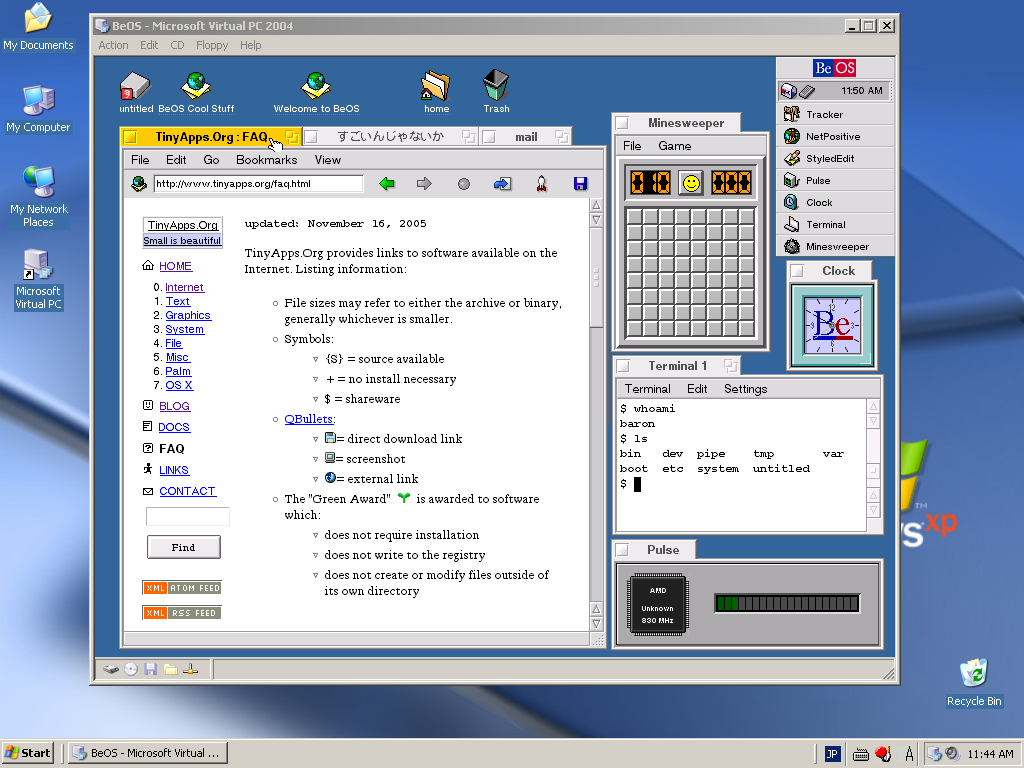Follow the QBullets link
Viewport: 1024px width, 768px height.
coord(308,419)
